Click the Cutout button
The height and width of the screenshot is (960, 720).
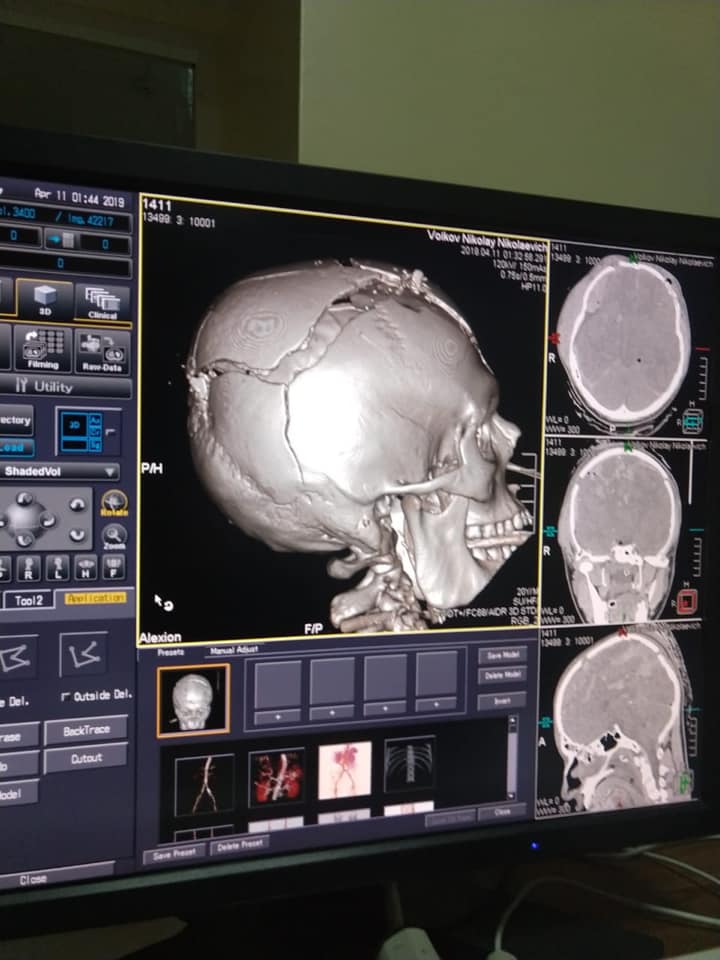pyautogui.click(x=86, y=759)
